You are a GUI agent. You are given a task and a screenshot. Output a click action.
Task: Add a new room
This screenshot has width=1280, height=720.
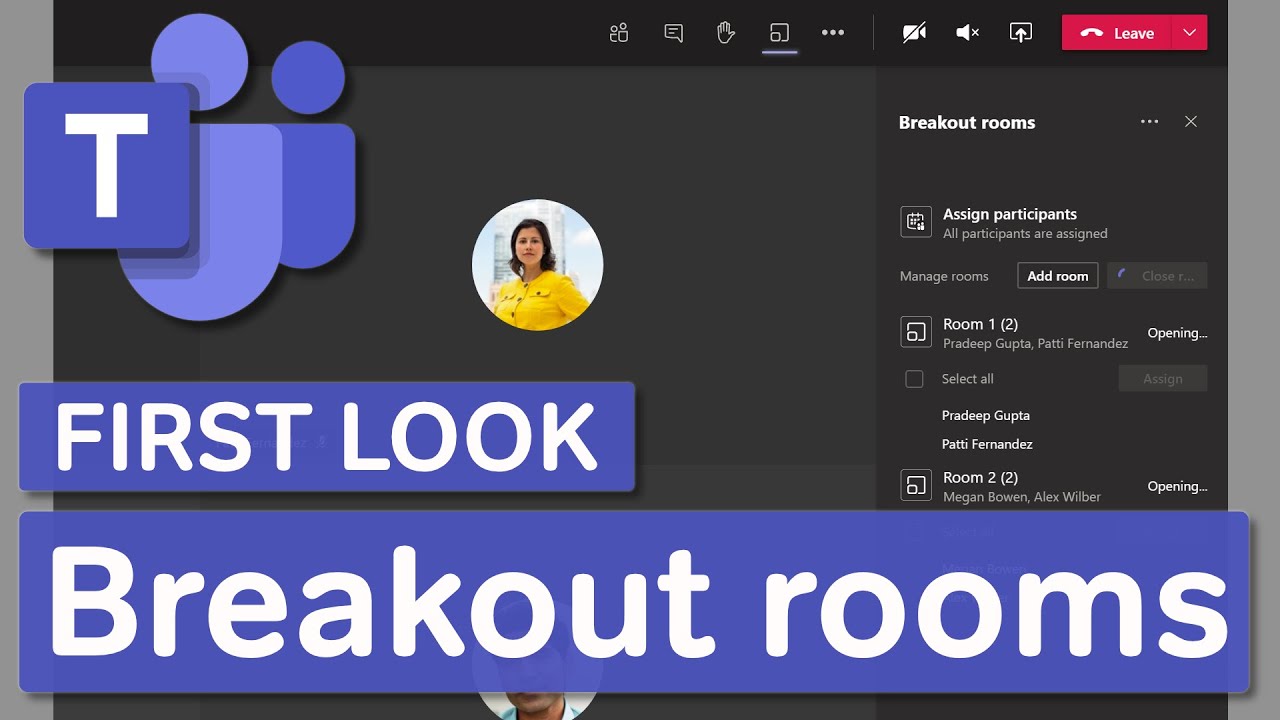(1058, 276)
